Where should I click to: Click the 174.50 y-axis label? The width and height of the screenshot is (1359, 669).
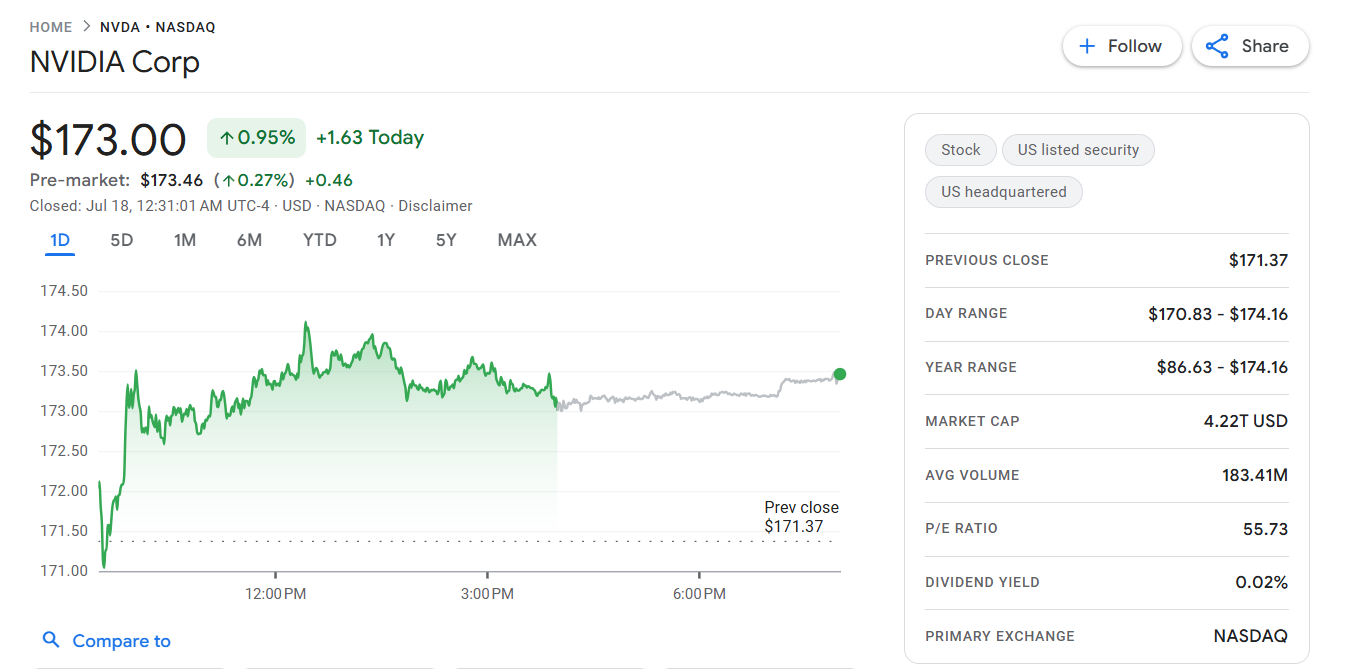(x=64, y=291)
